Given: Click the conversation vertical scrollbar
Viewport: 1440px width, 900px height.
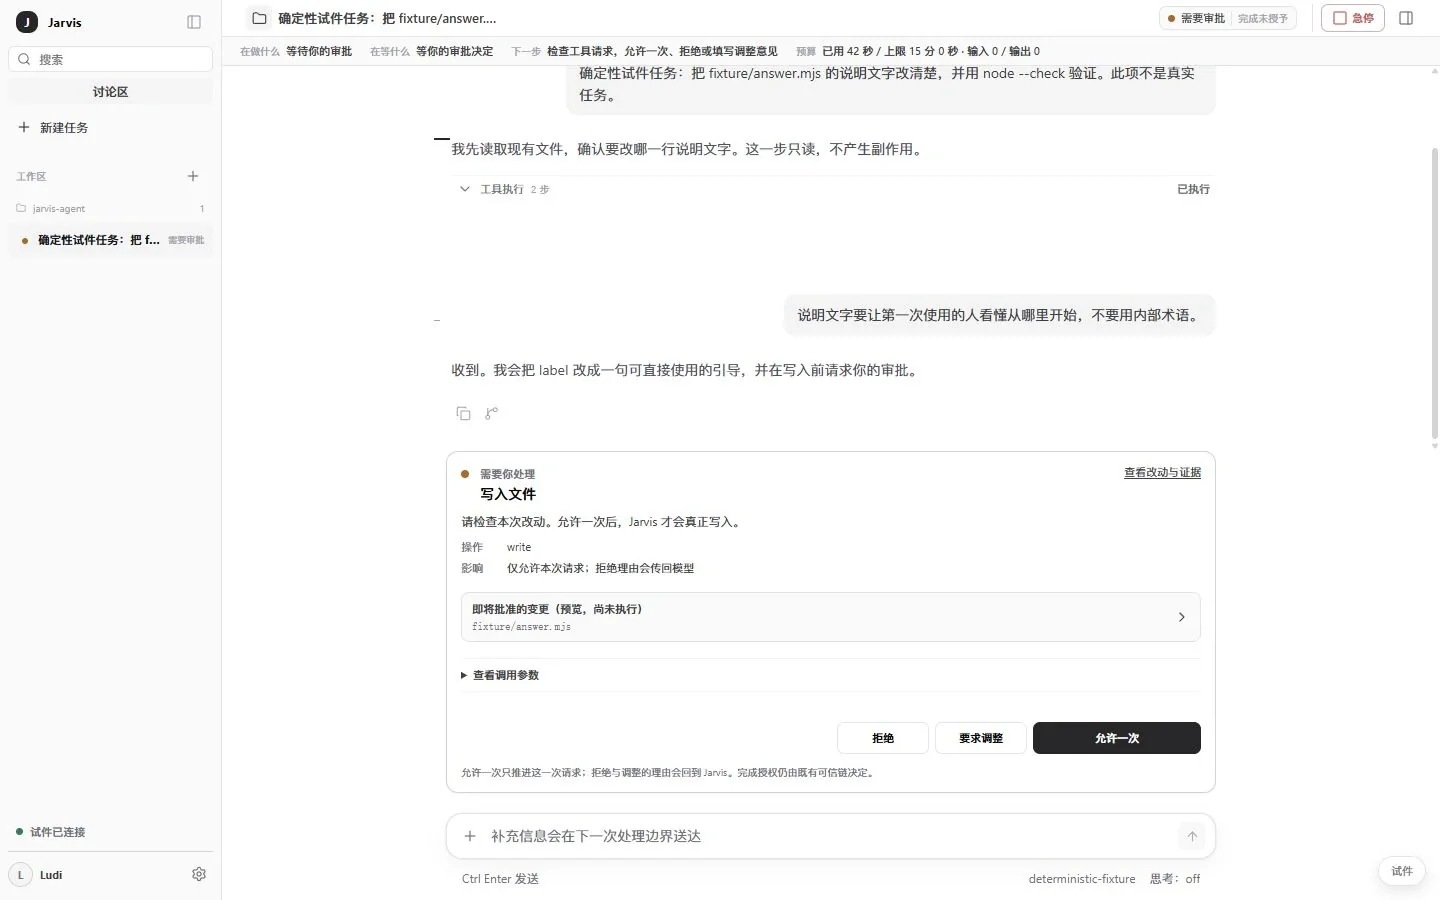Looking at the screenshot, I should click(1435, 295).
